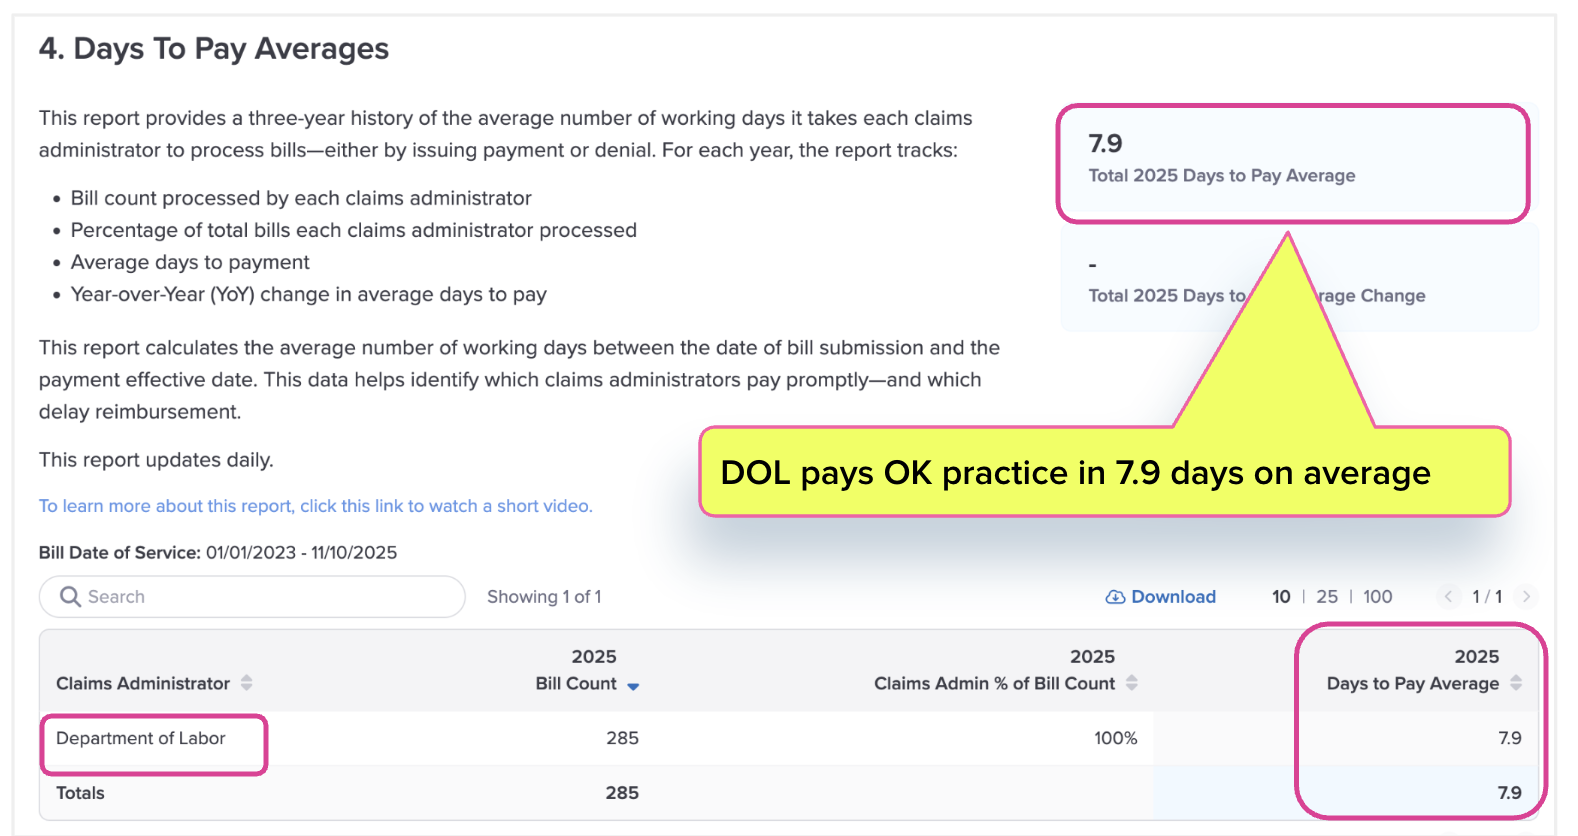Viewport: 1578px width, 836px height.
Task: Show 25 rows per page
Action: 1327,597
